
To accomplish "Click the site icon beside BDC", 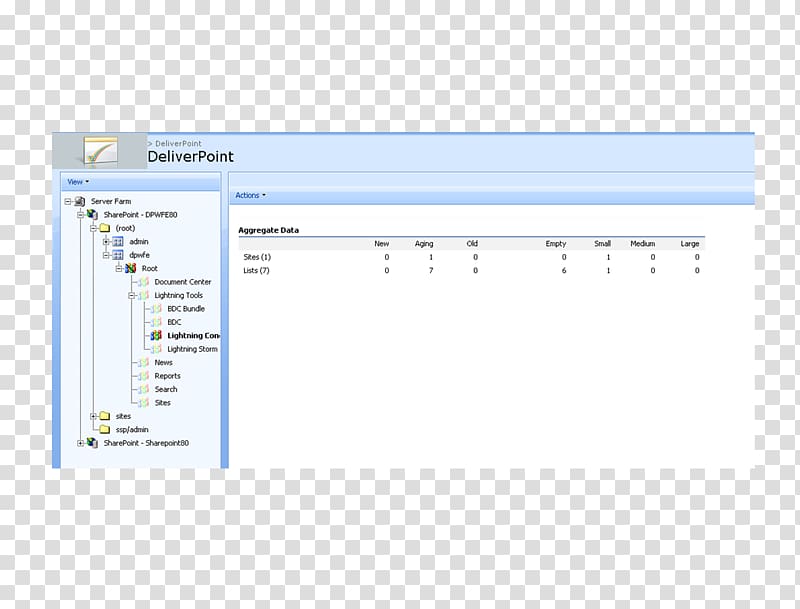I will (157, 322).
